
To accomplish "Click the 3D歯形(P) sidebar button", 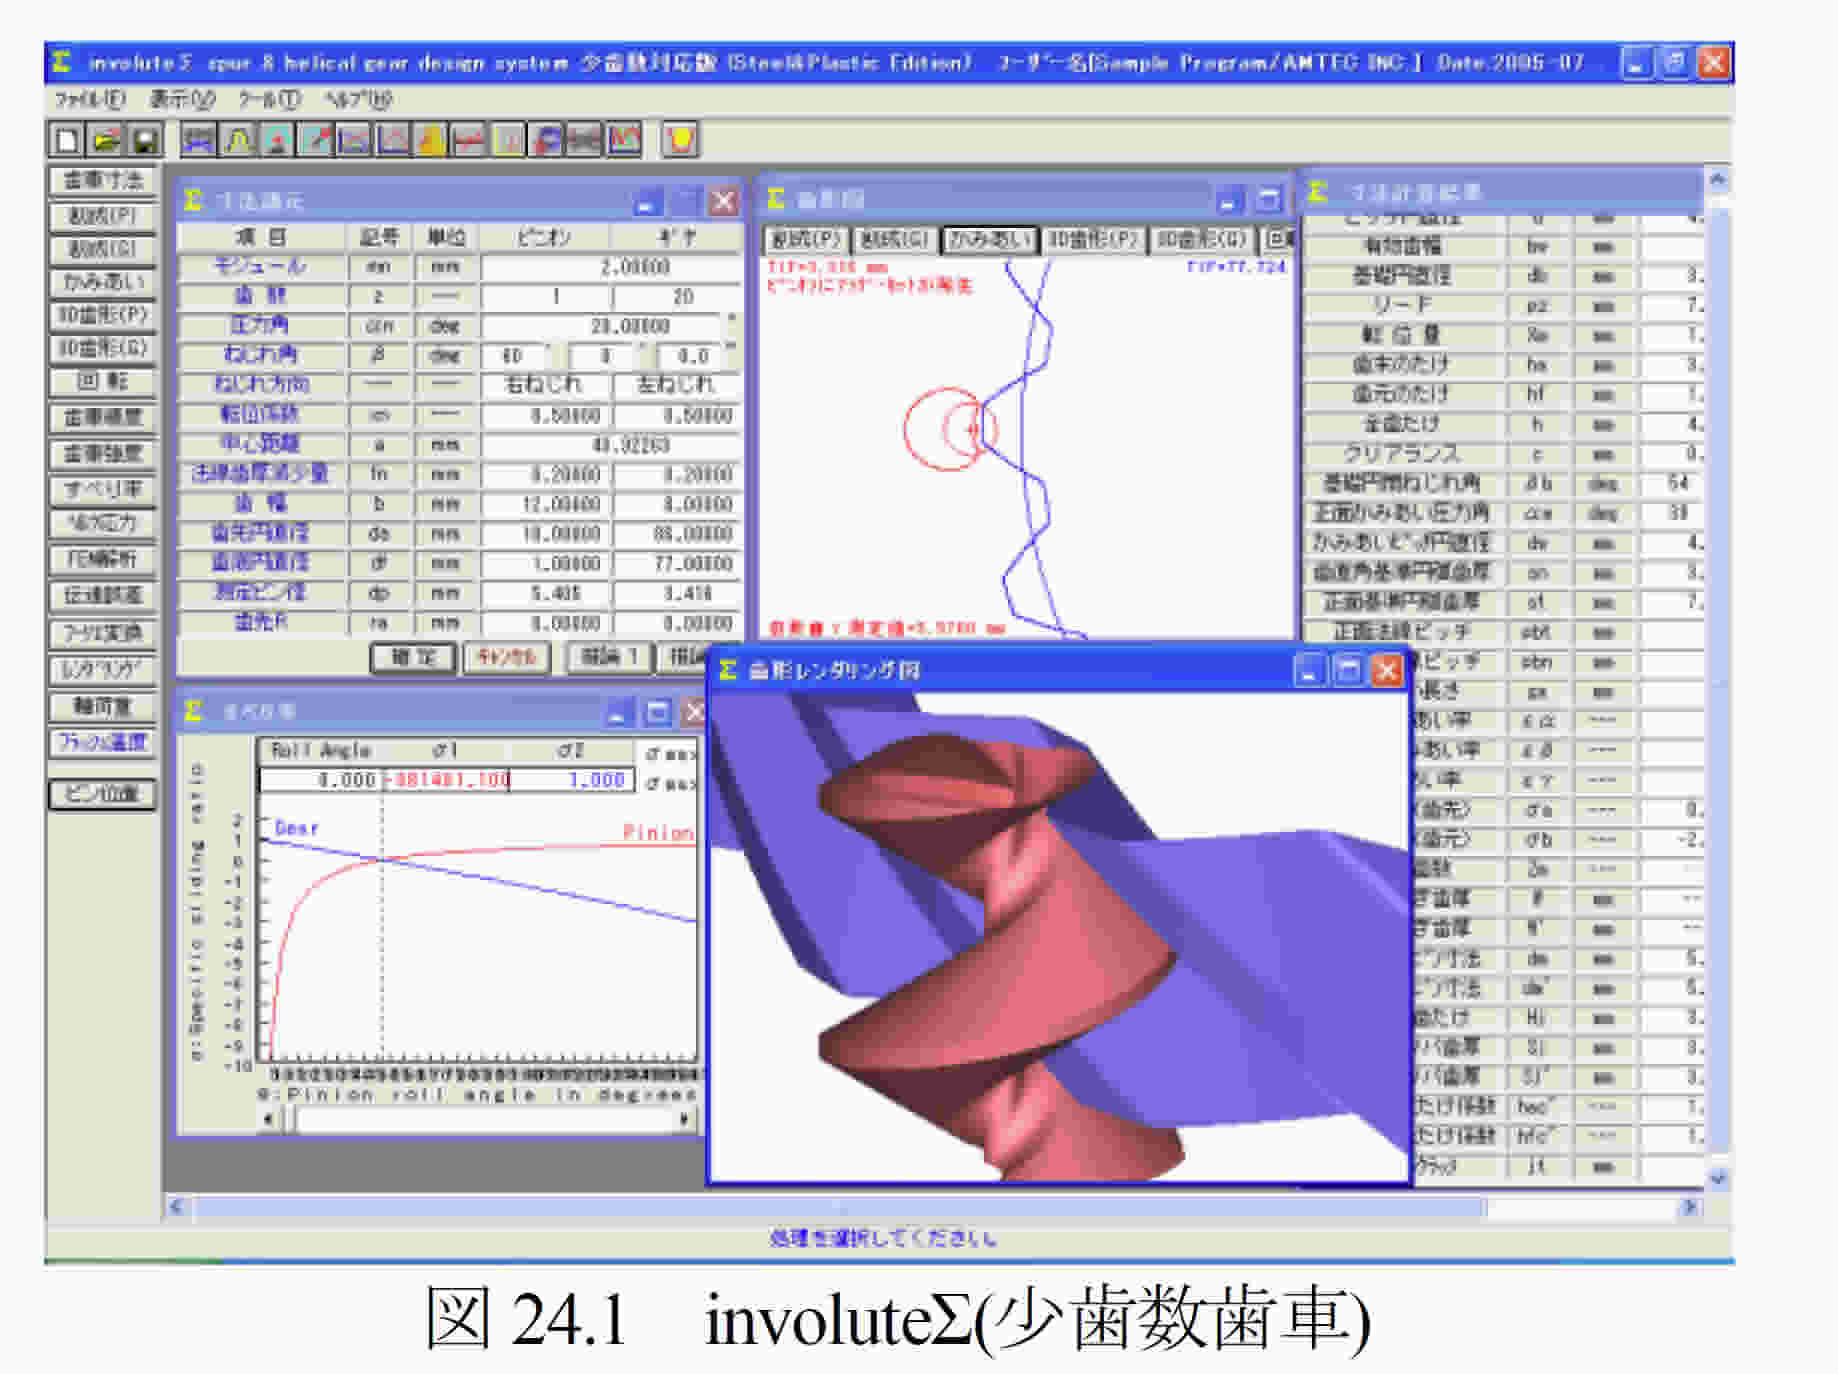I will tap(103, 315).
